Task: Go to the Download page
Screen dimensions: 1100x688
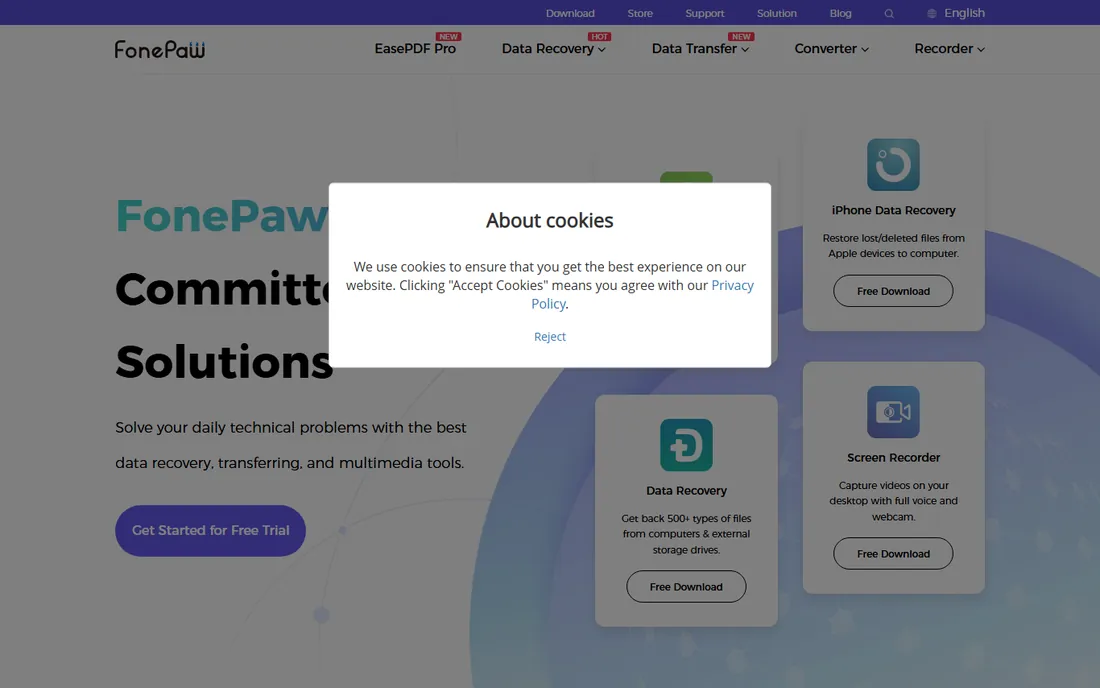Action: pyautogui.click(x=570, y=13)
